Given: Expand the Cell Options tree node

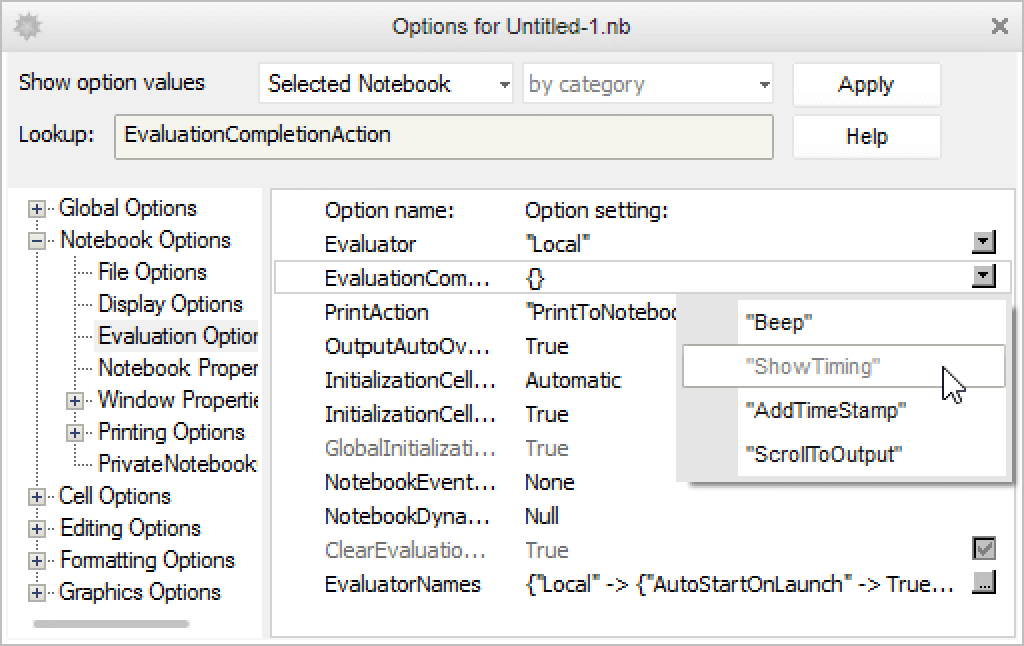Looking at the screenshot, I should pyautogui.click(x=38, y=497).
